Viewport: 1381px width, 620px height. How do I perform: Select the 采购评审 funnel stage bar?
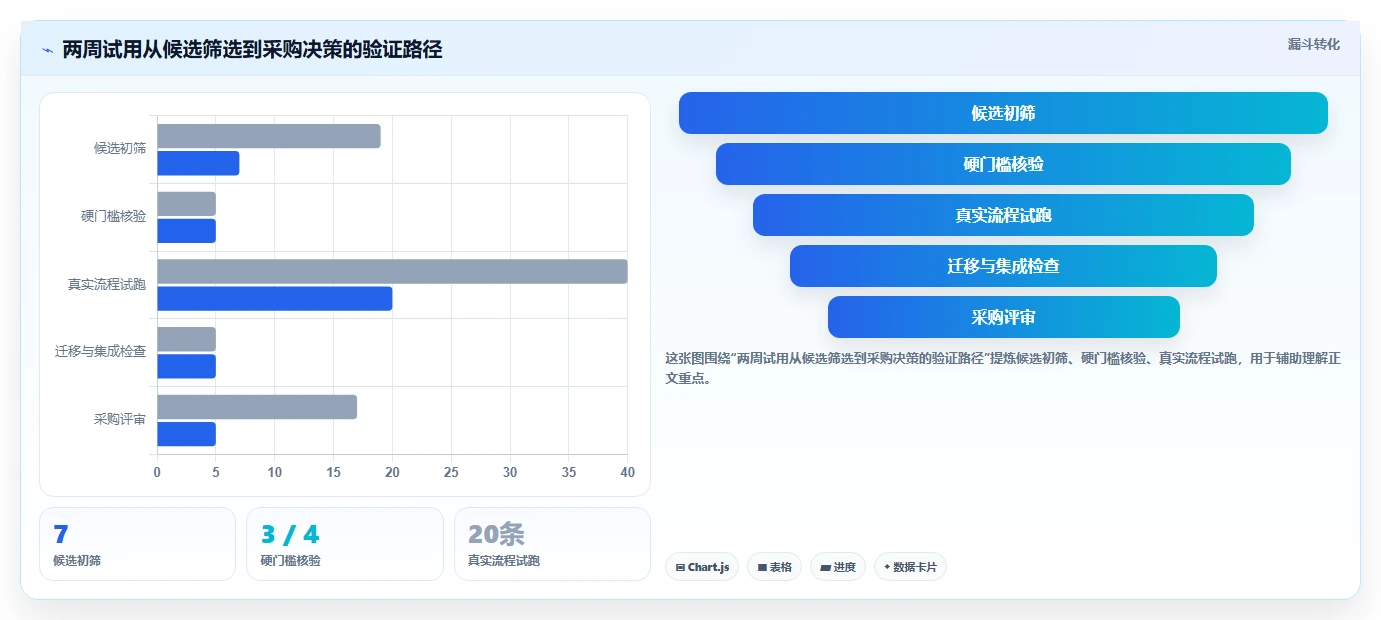1003,317
